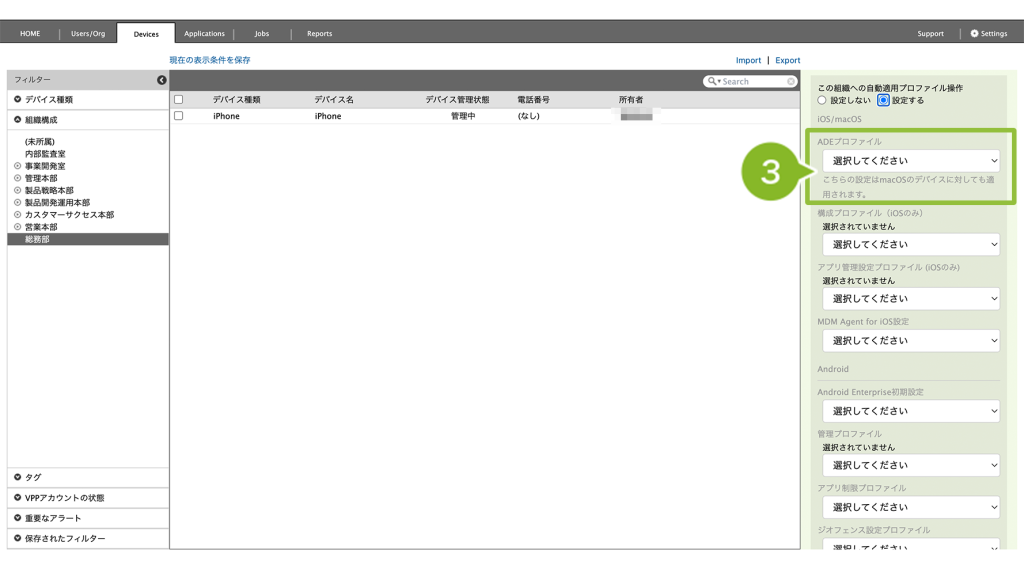Click the Export link

click(x=787, y=61)
